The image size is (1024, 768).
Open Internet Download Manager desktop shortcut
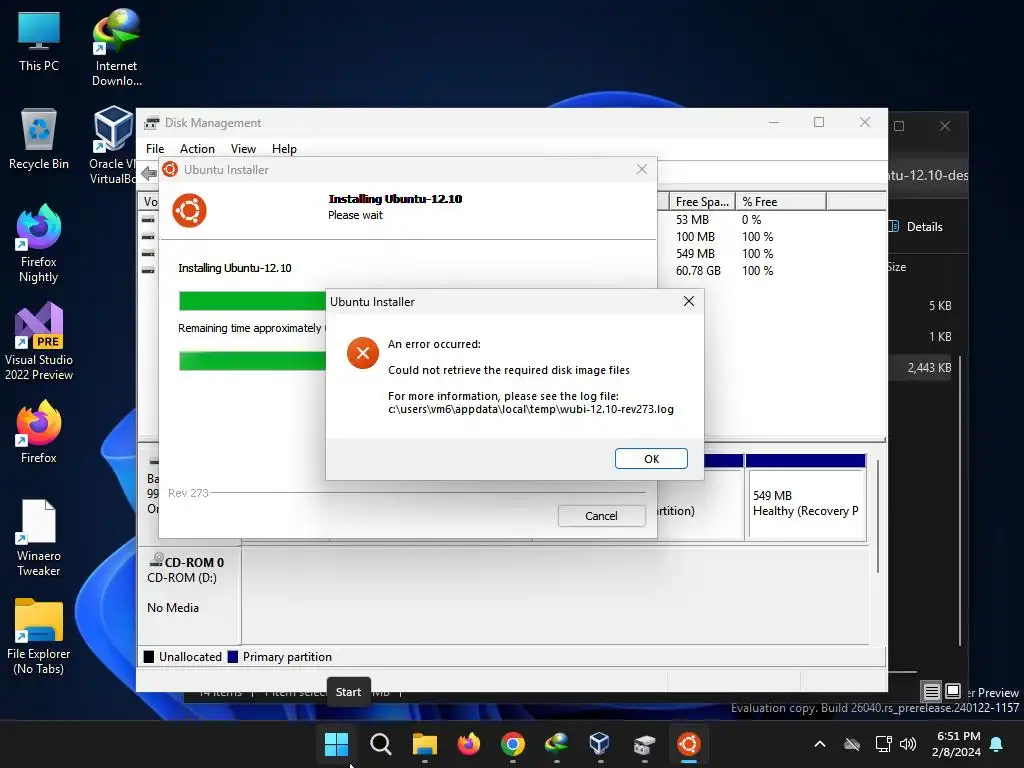(x=116, y=48)
